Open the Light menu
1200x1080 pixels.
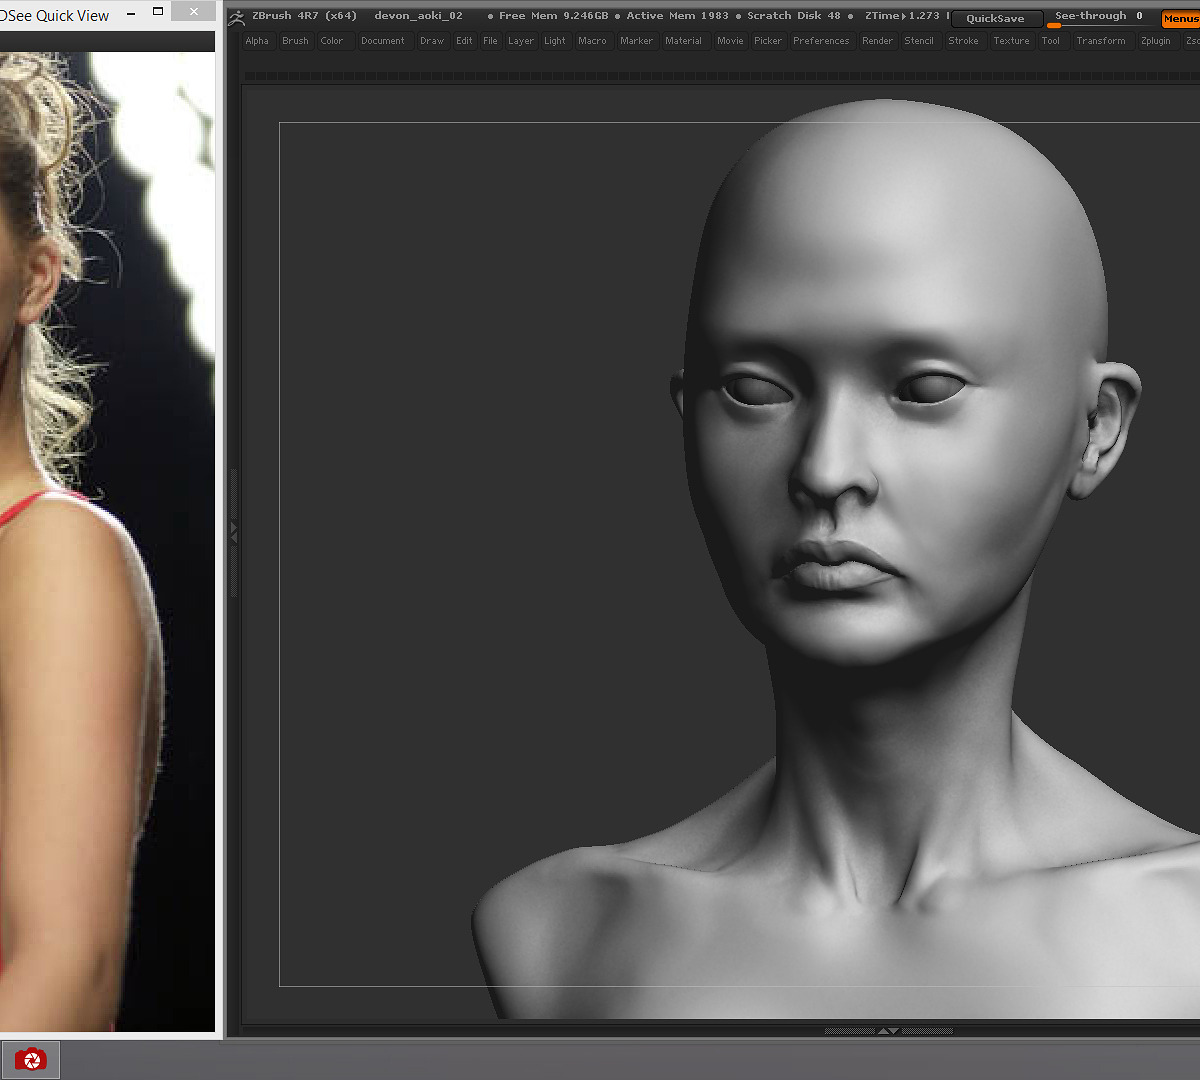click(x=555, y=41)
